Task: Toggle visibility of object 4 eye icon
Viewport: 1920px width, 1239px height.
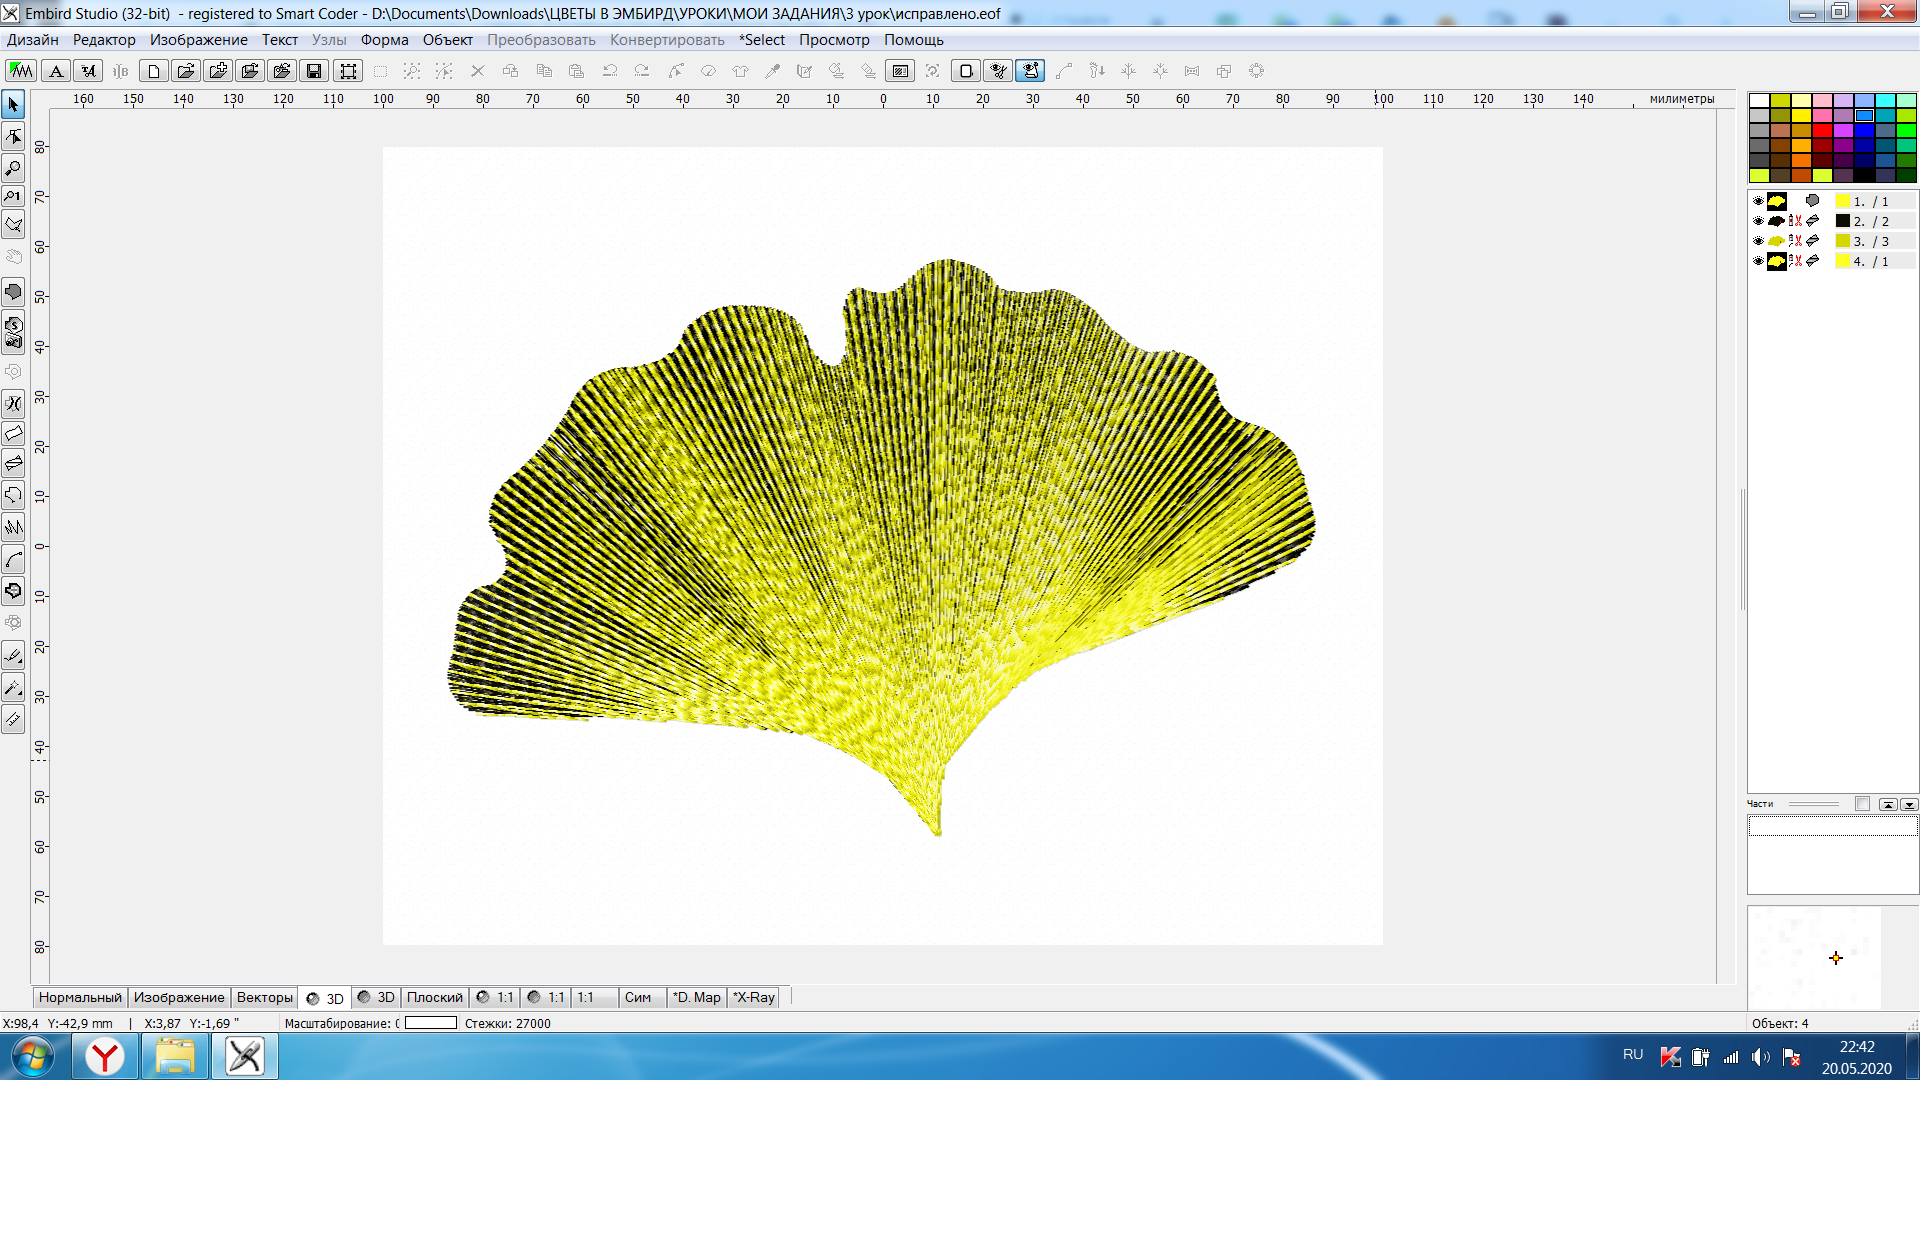Action: pyautogui.click(x=1758, y=261)
